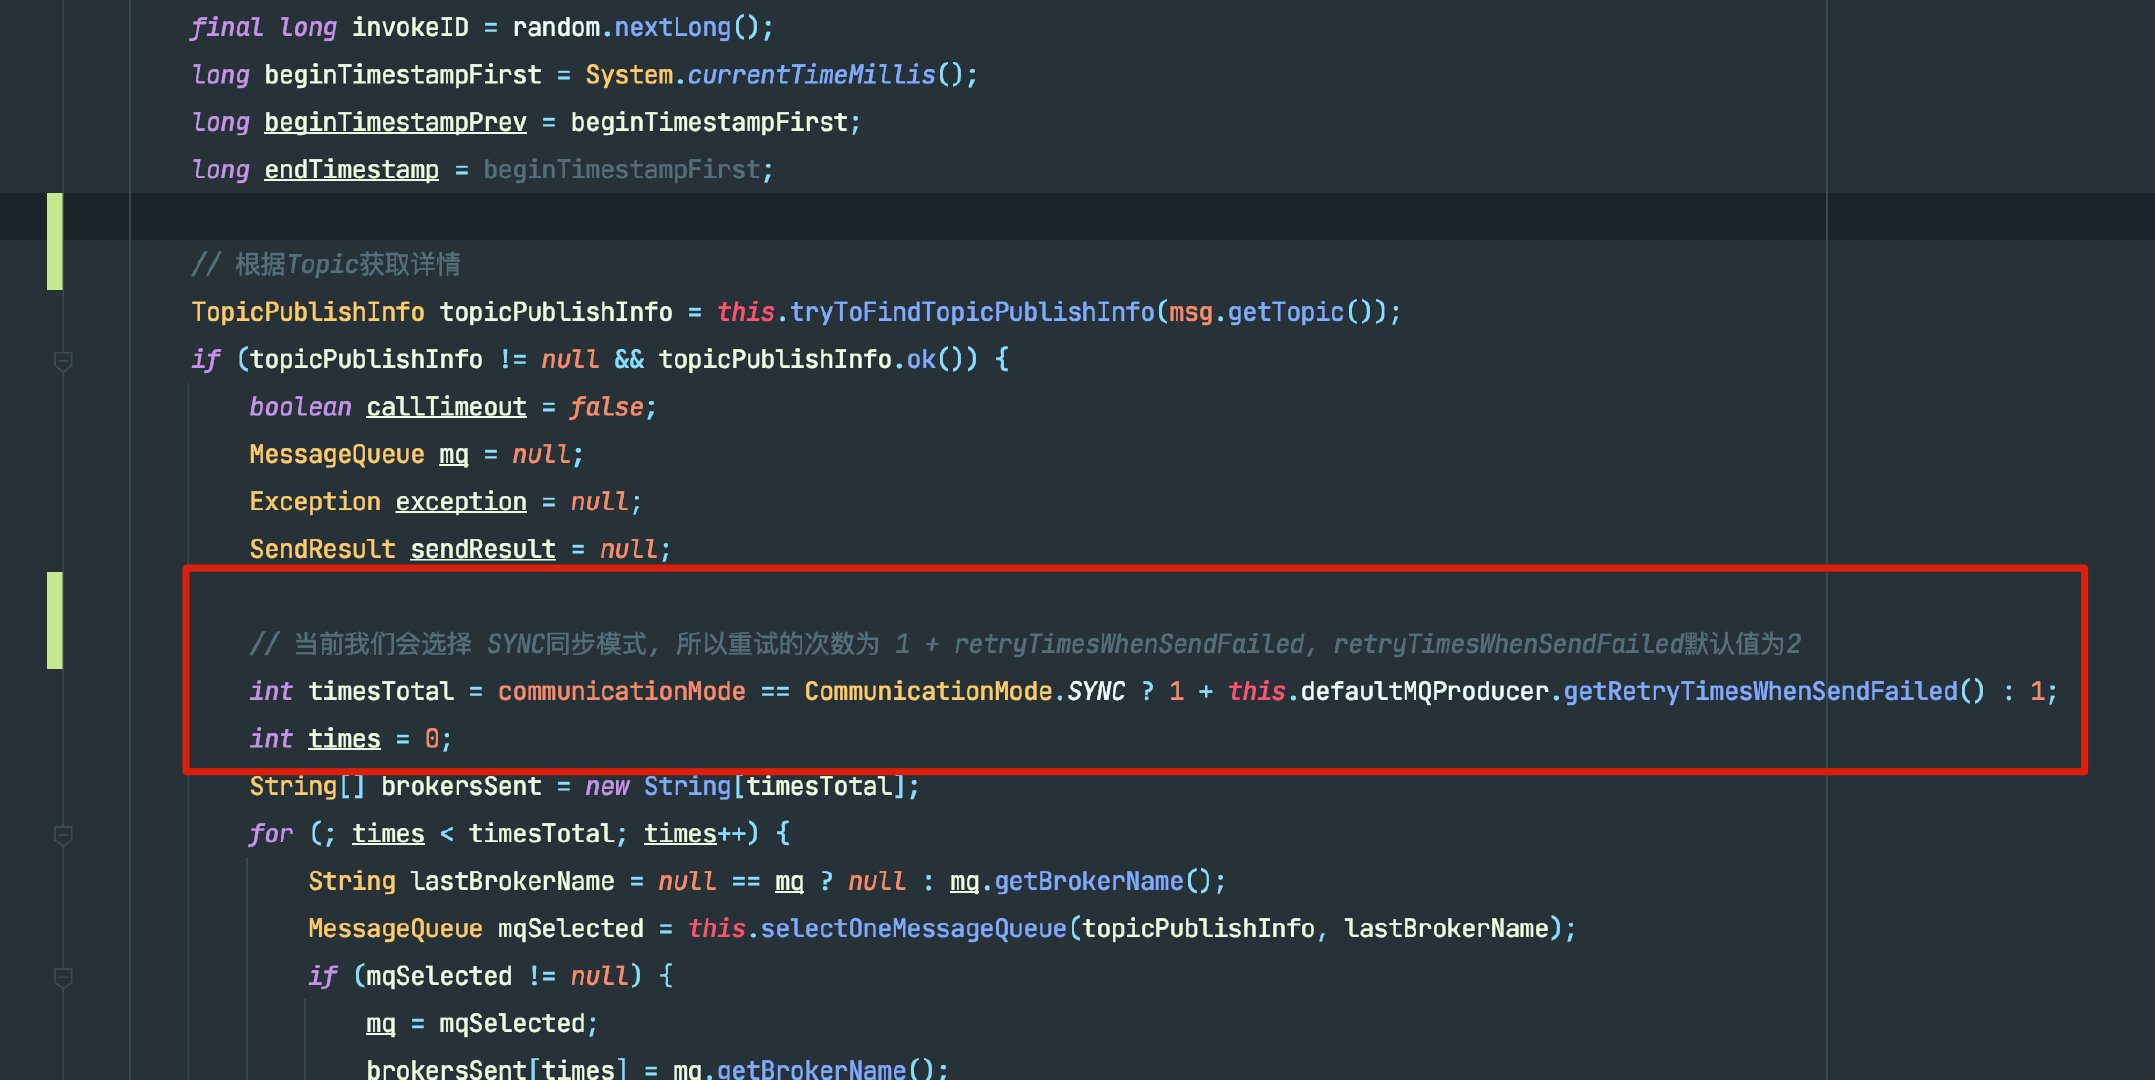The height and width of the screenshot is (1080, 2155).
Task: Click the boolean keyword
Action: (300, 407)
